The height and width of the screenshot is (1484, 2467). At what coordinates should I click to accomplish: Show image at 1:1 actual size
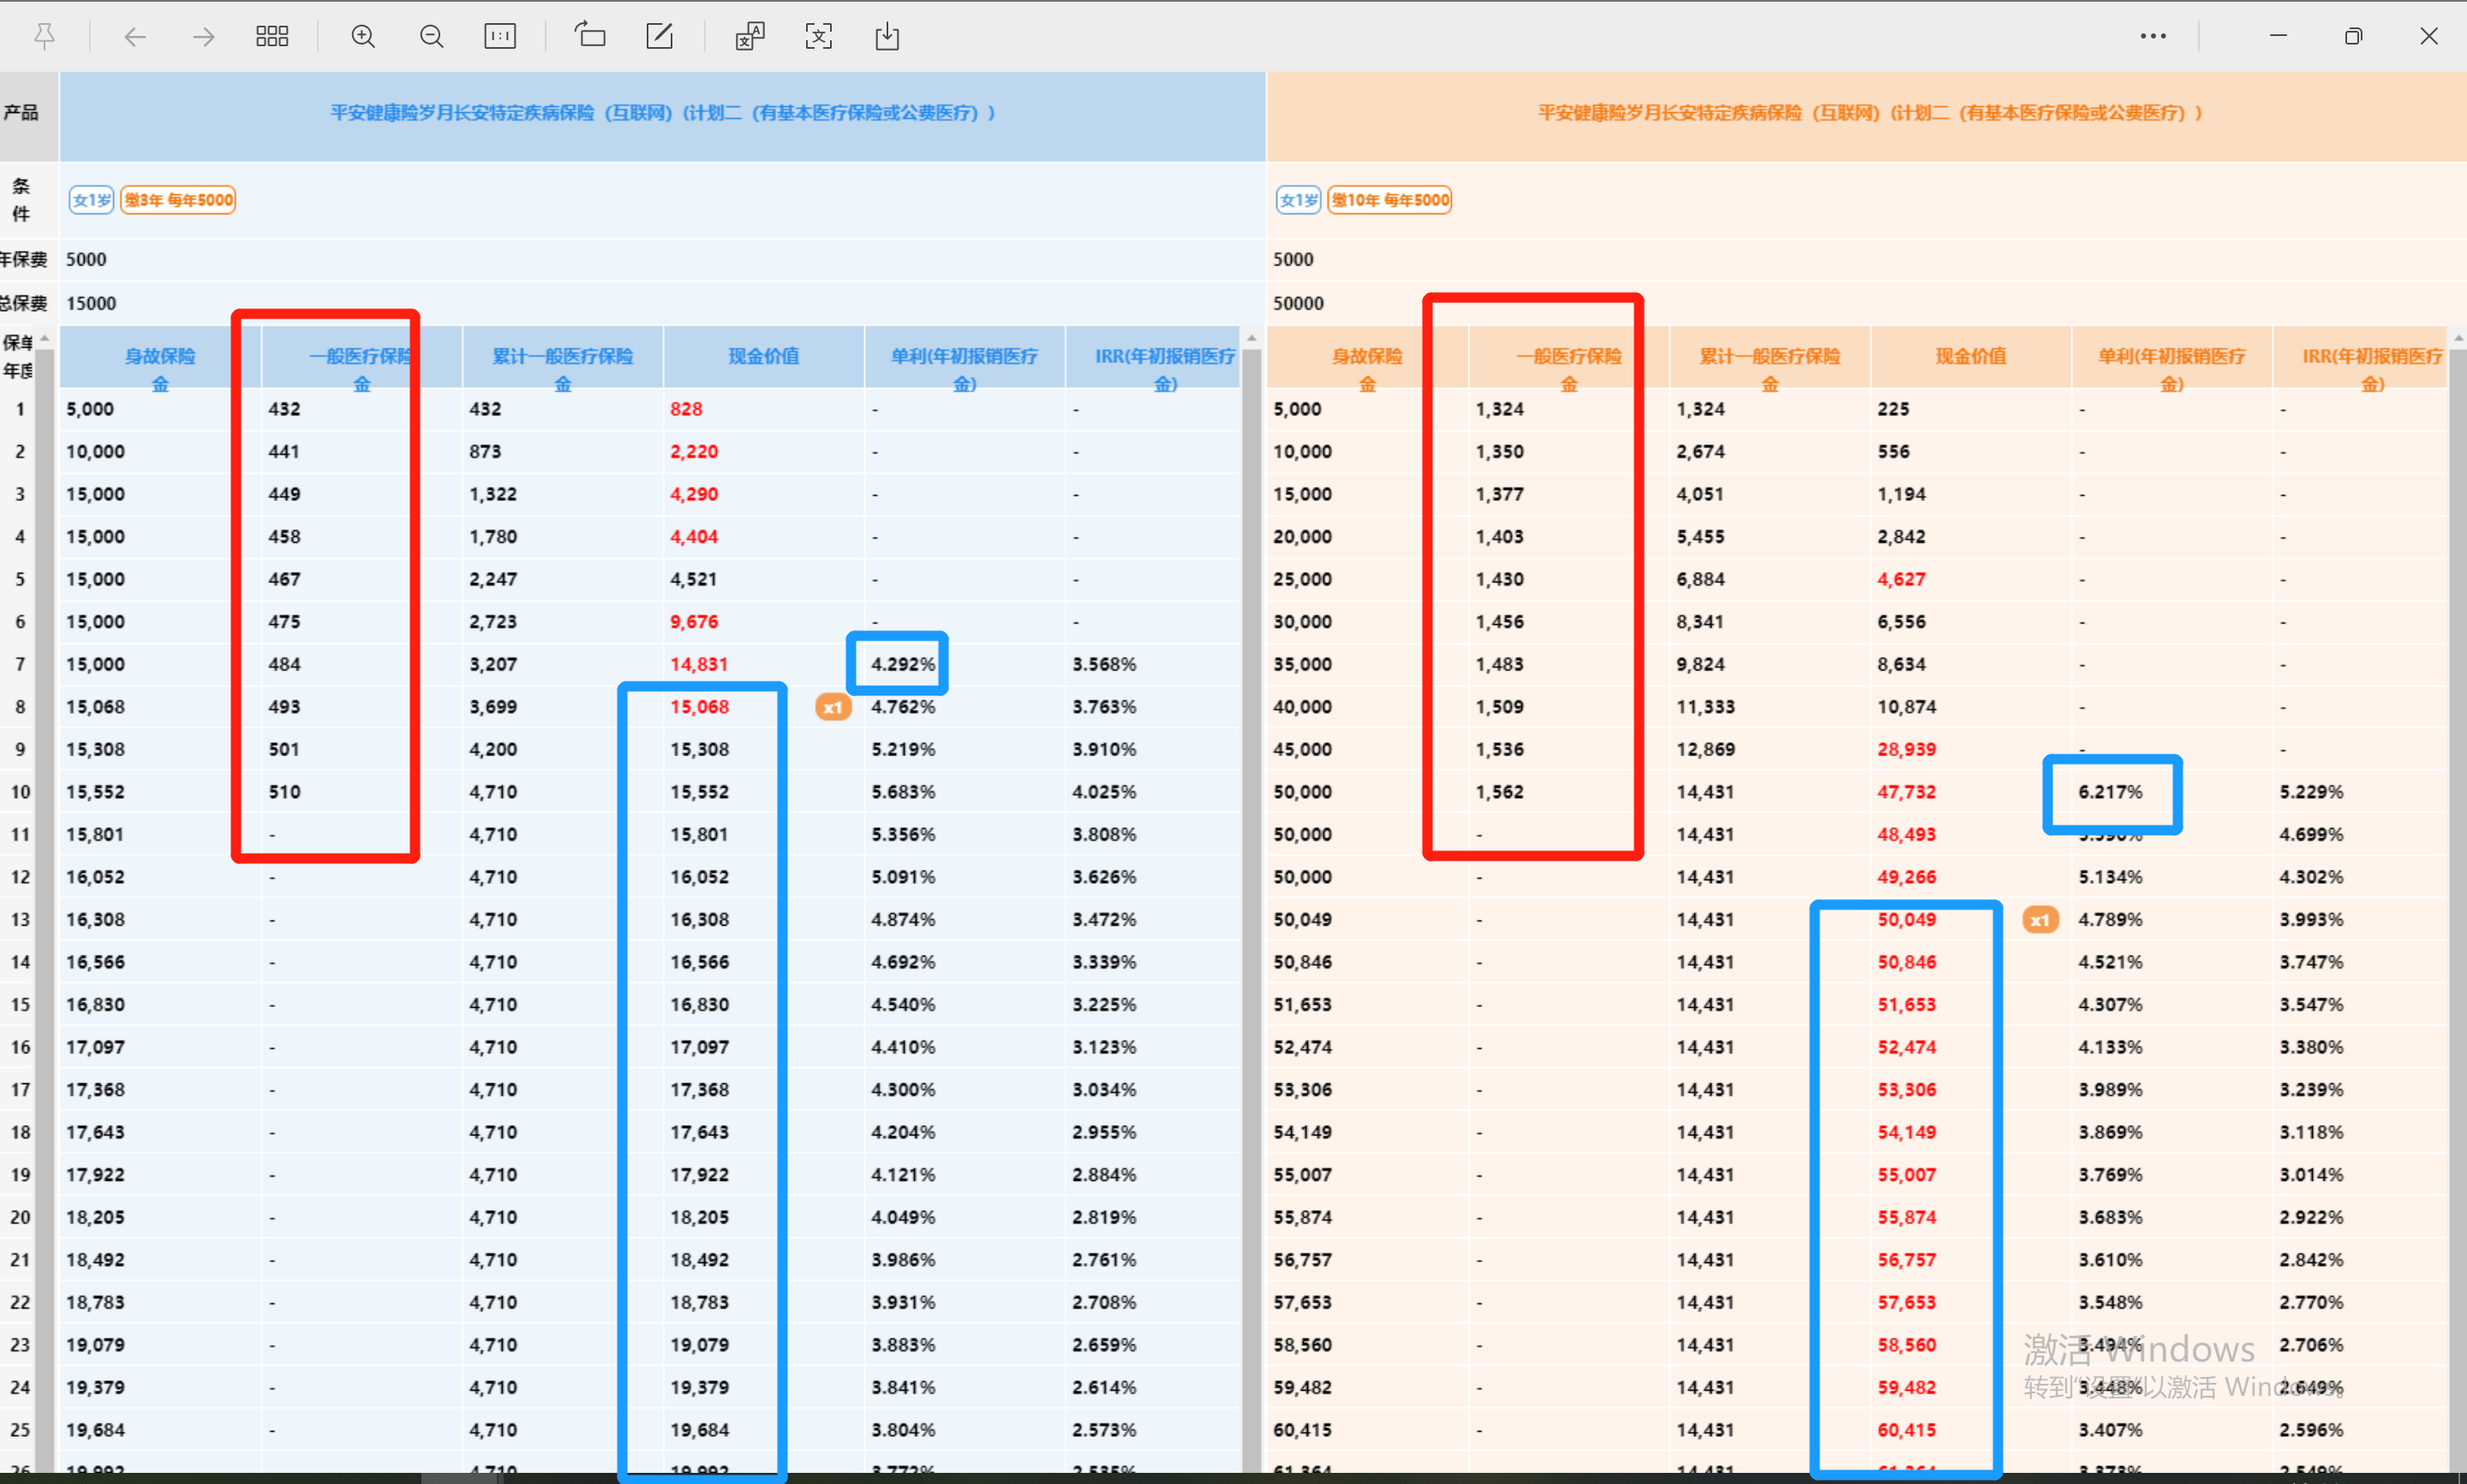[500, 37]
